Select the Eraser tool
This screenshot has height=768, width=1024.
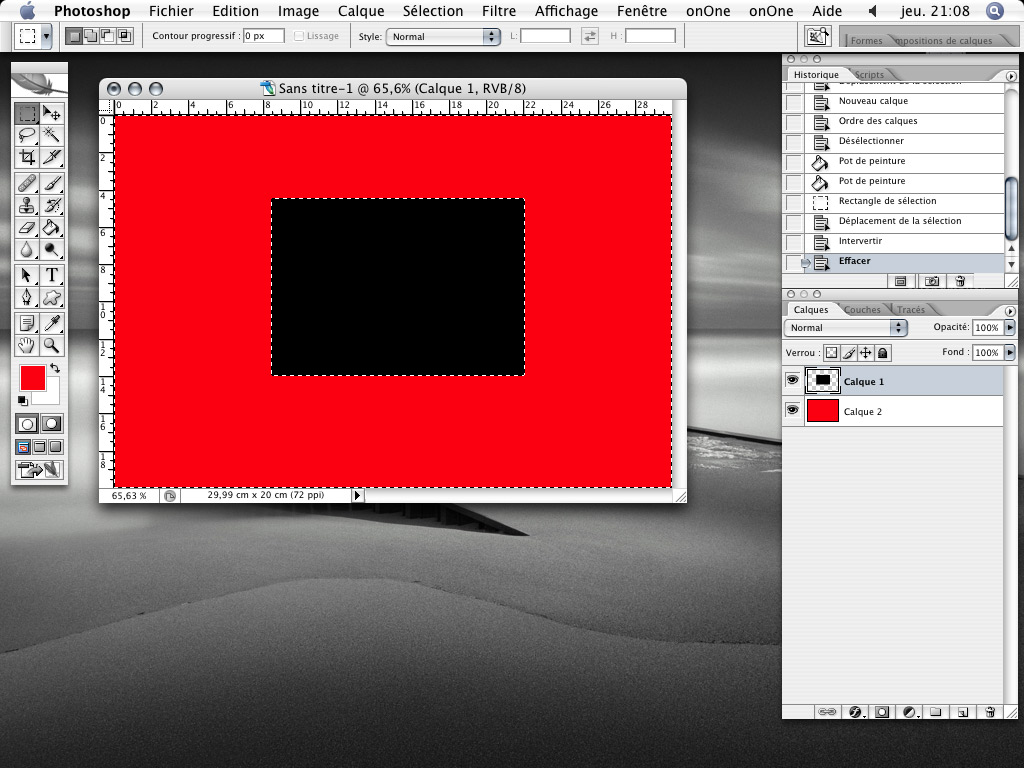click(x=27, y=227)
